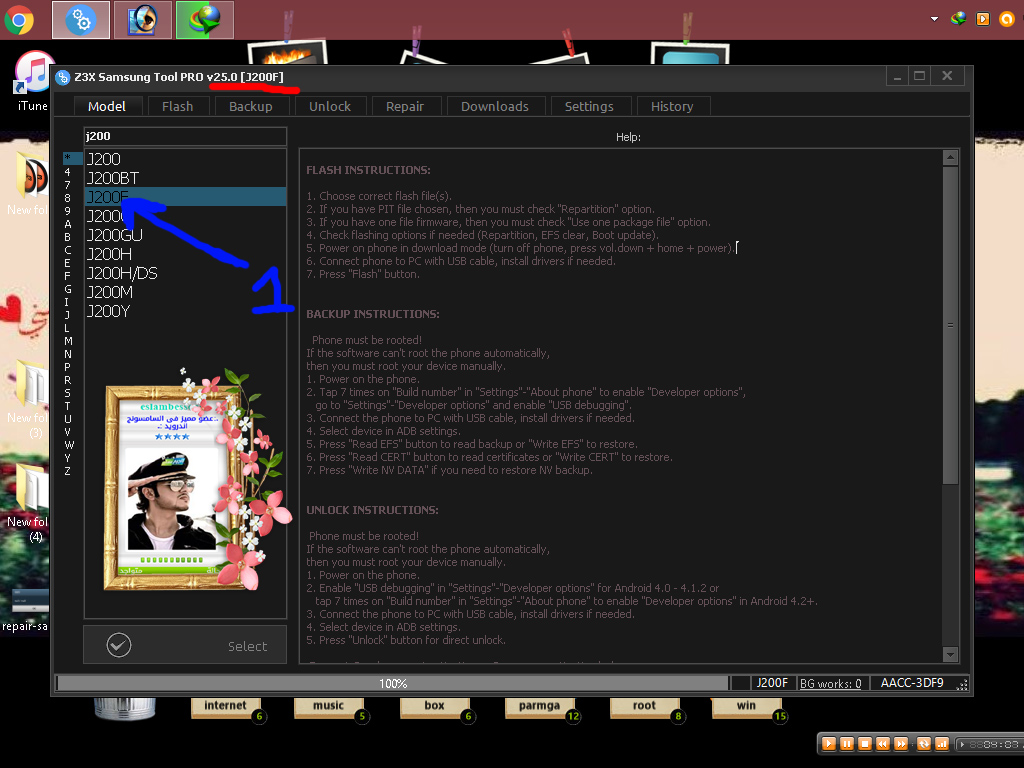Select model J200GU in the list
The height and width of the screenshot is (768, 1024).
[185, 235]
